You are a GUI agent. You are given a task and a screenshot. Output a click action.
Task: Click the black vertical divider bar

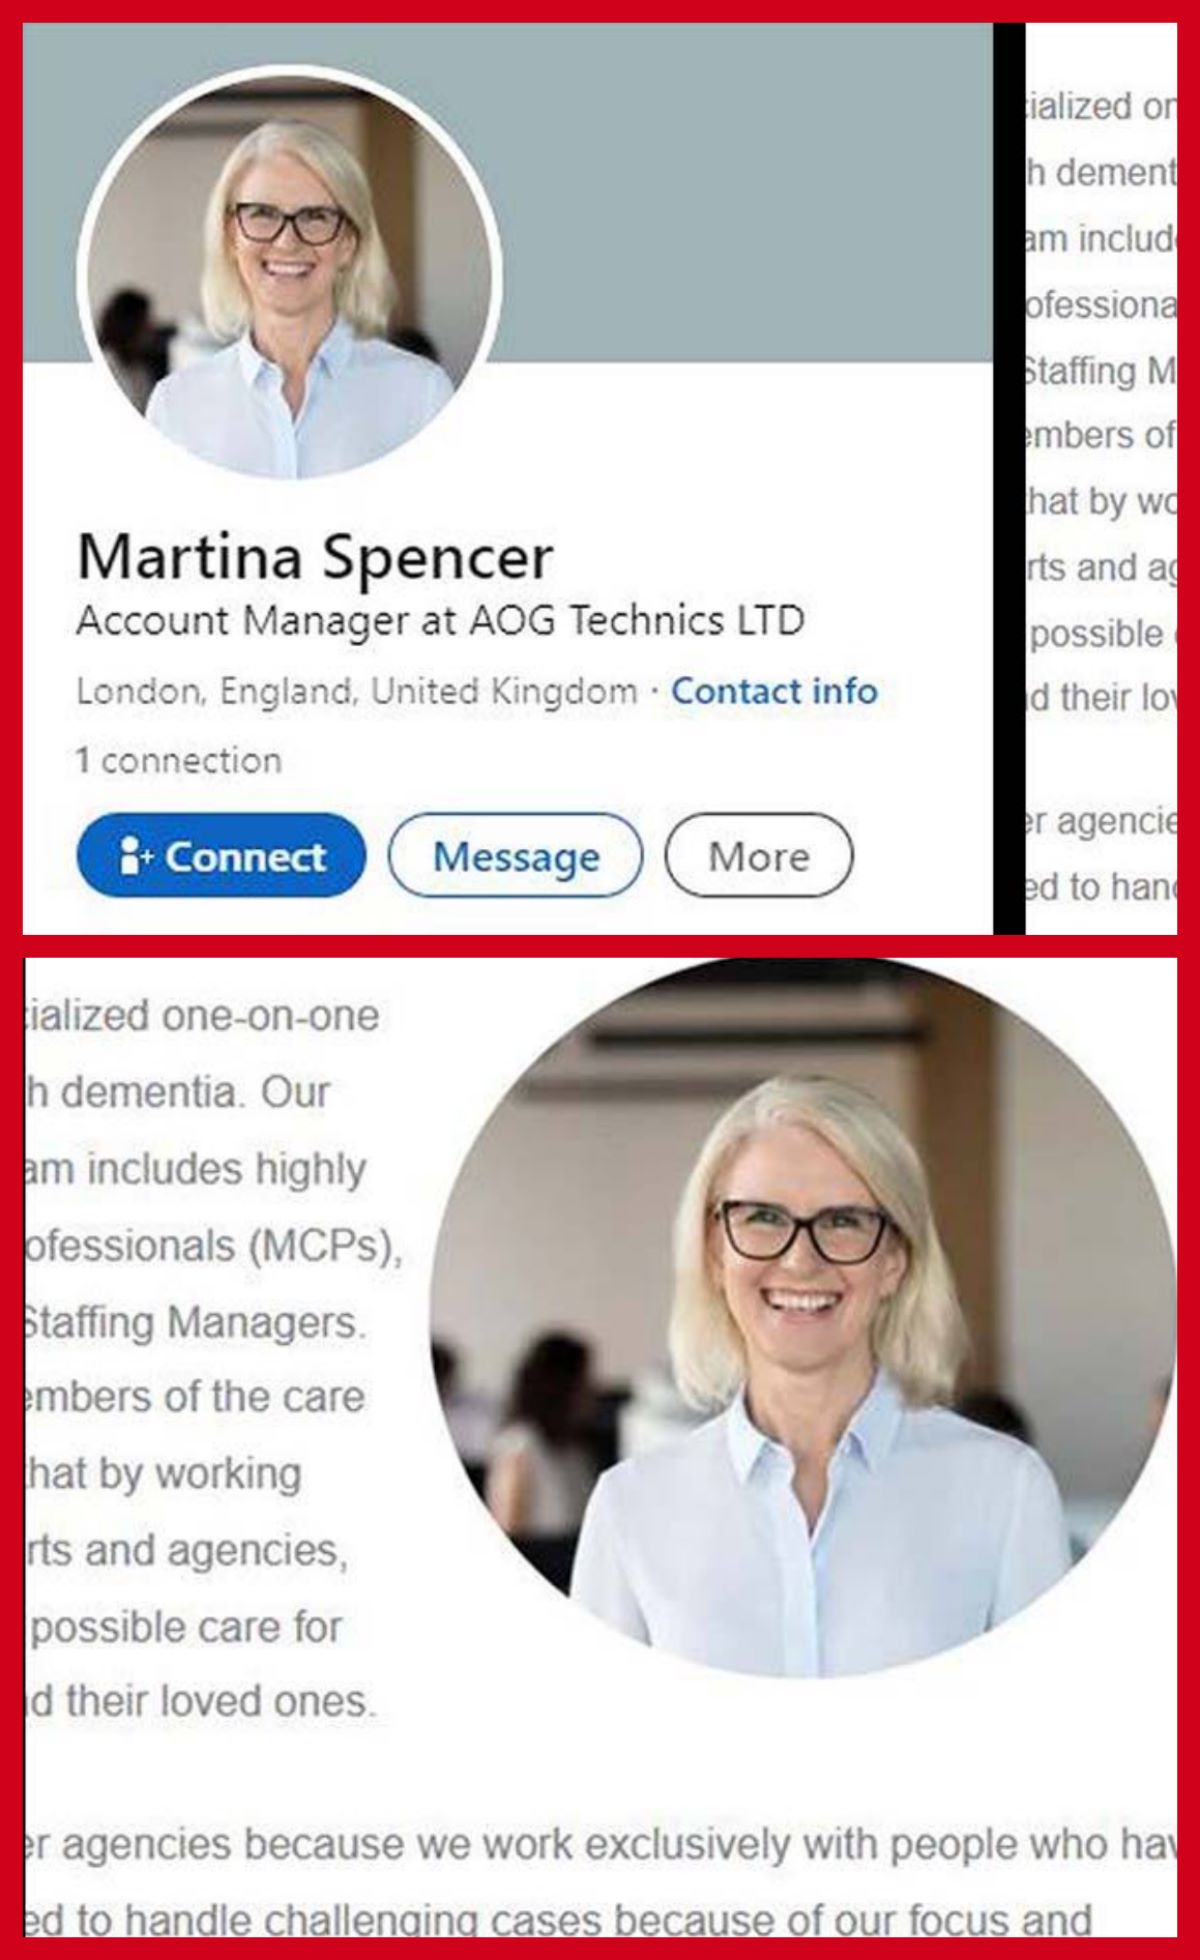1009,479
